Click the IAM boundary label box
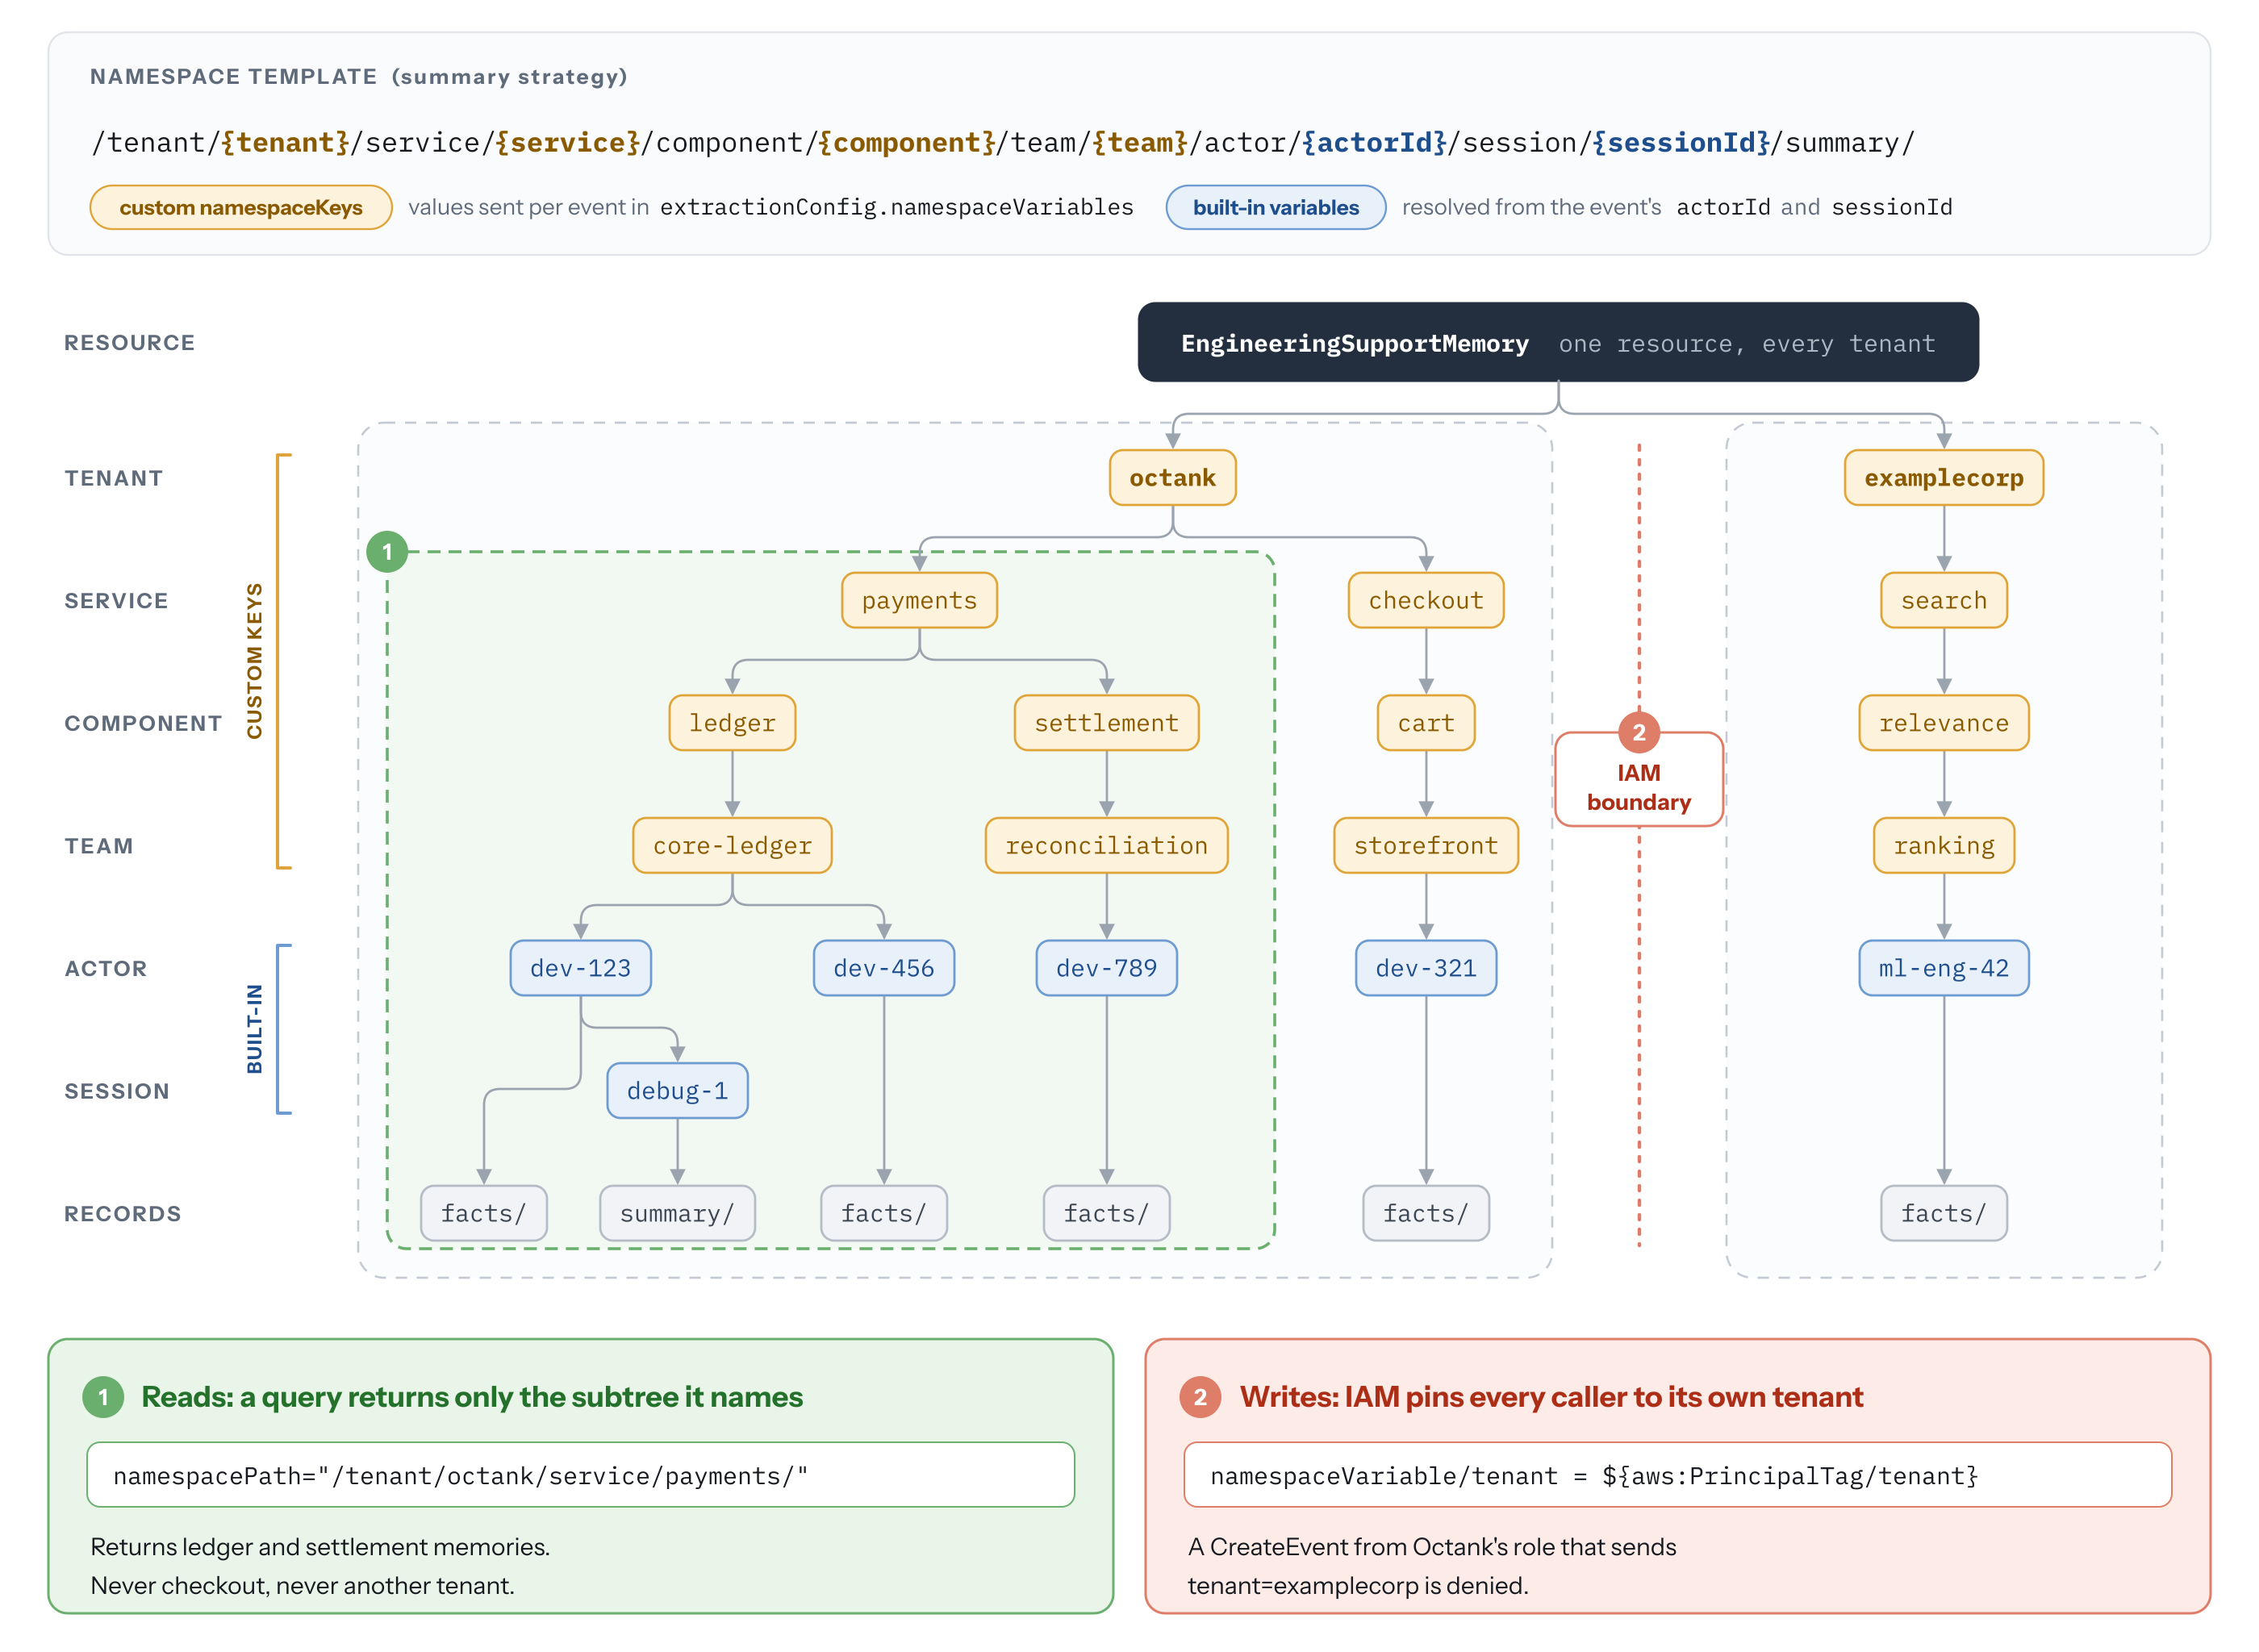 pyautogui.click(x=1638, y=780)
